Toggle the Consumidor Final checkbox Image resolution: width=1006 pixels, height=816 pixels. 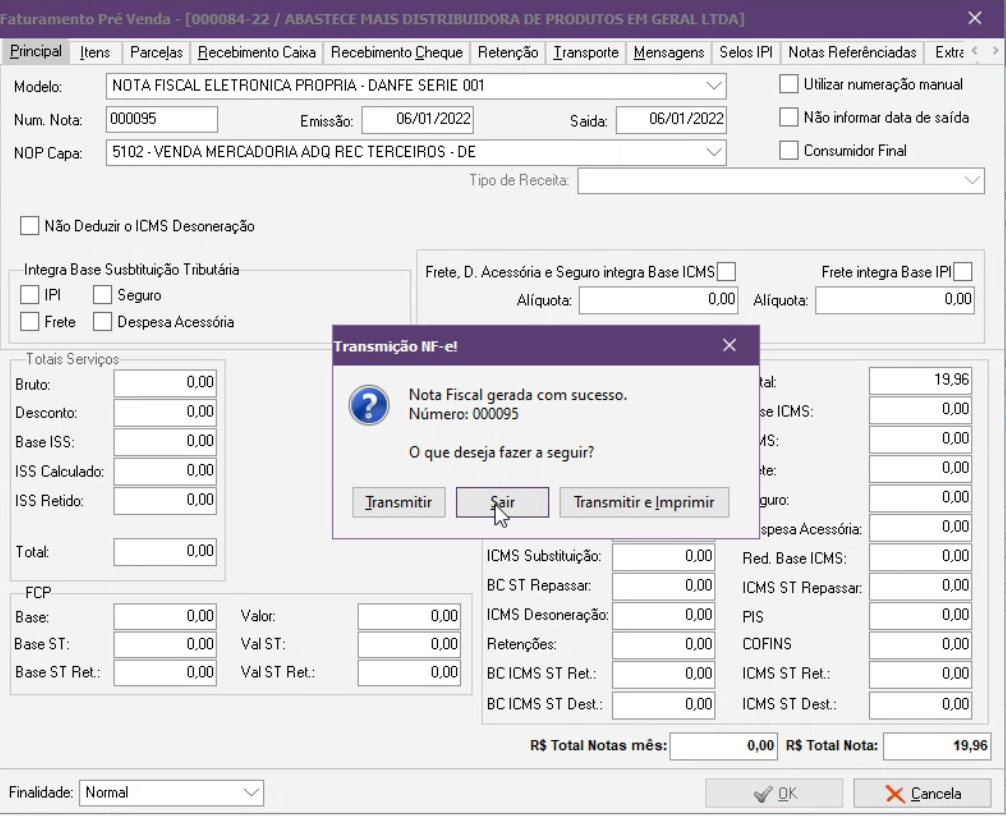pos(789,151)
